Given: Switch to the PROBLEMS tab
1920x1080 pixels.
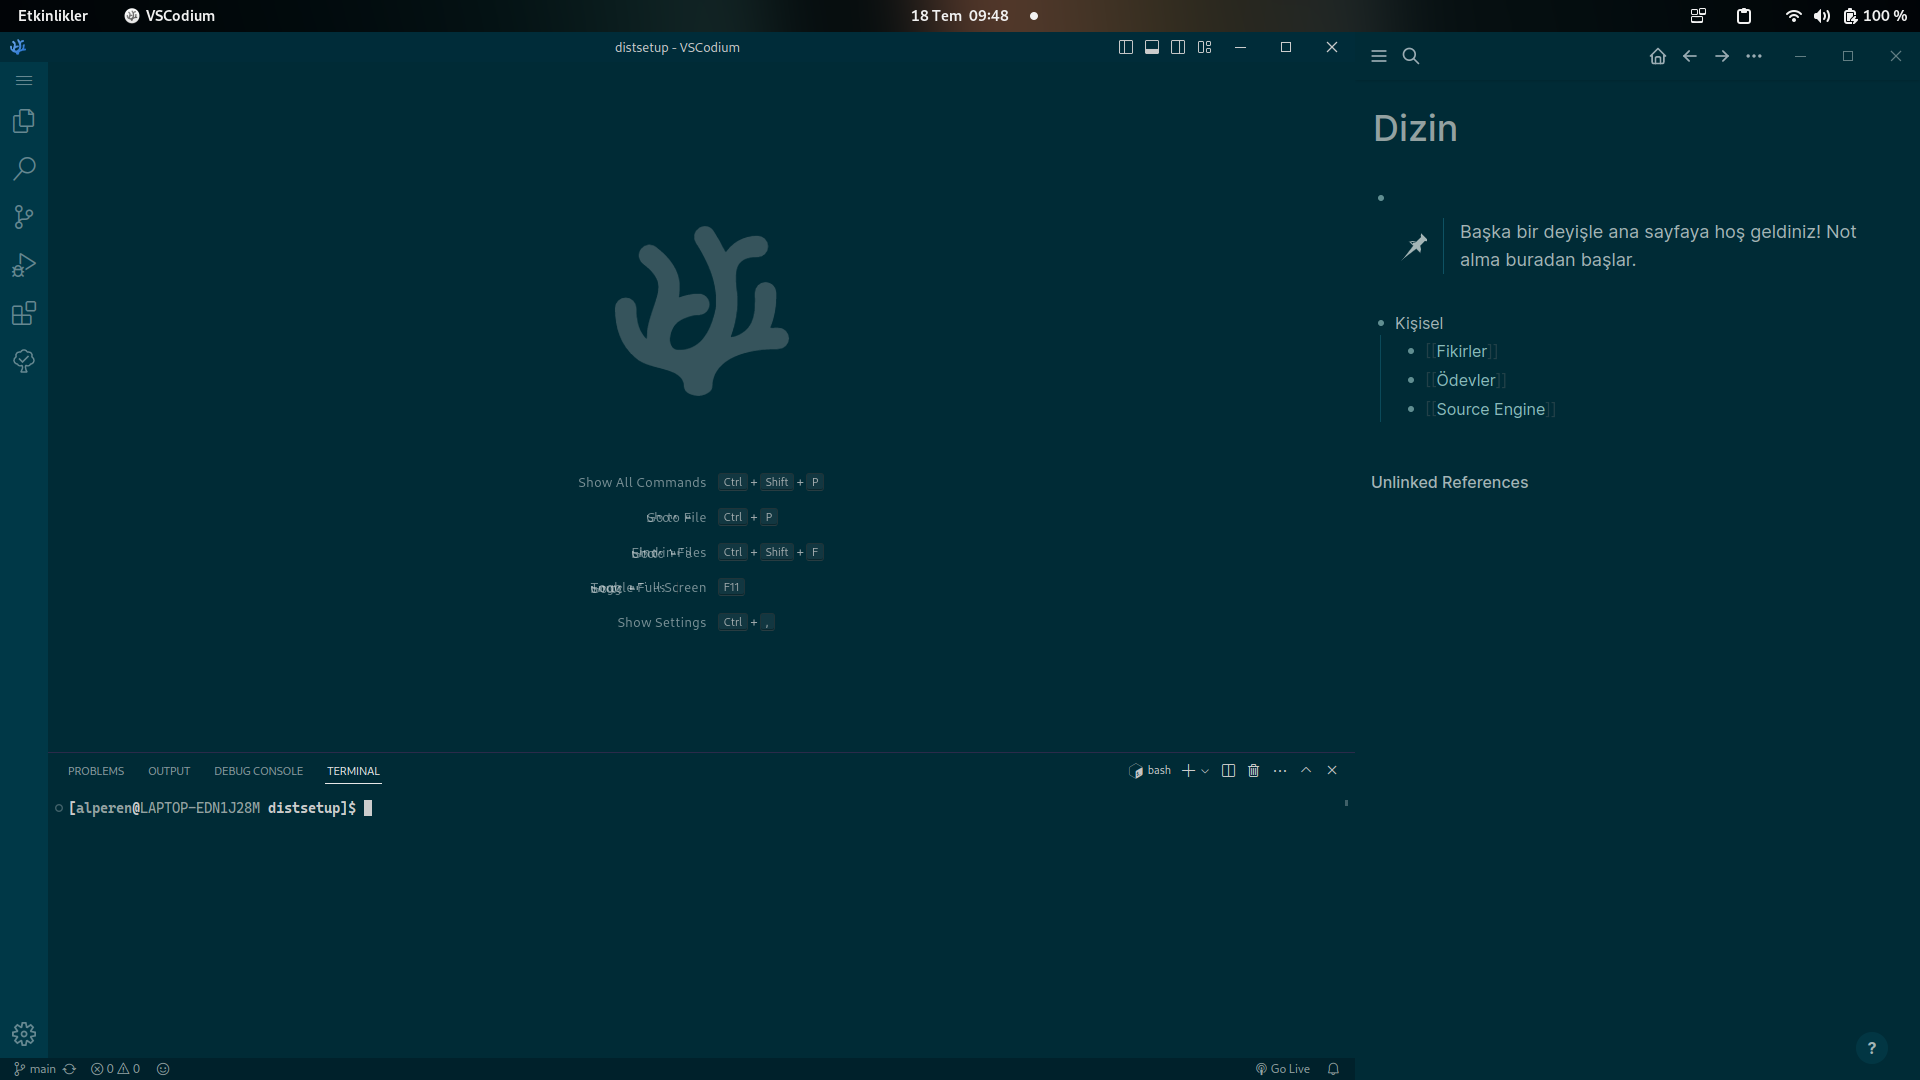Looking at the screenshot, I should [96, 771].
